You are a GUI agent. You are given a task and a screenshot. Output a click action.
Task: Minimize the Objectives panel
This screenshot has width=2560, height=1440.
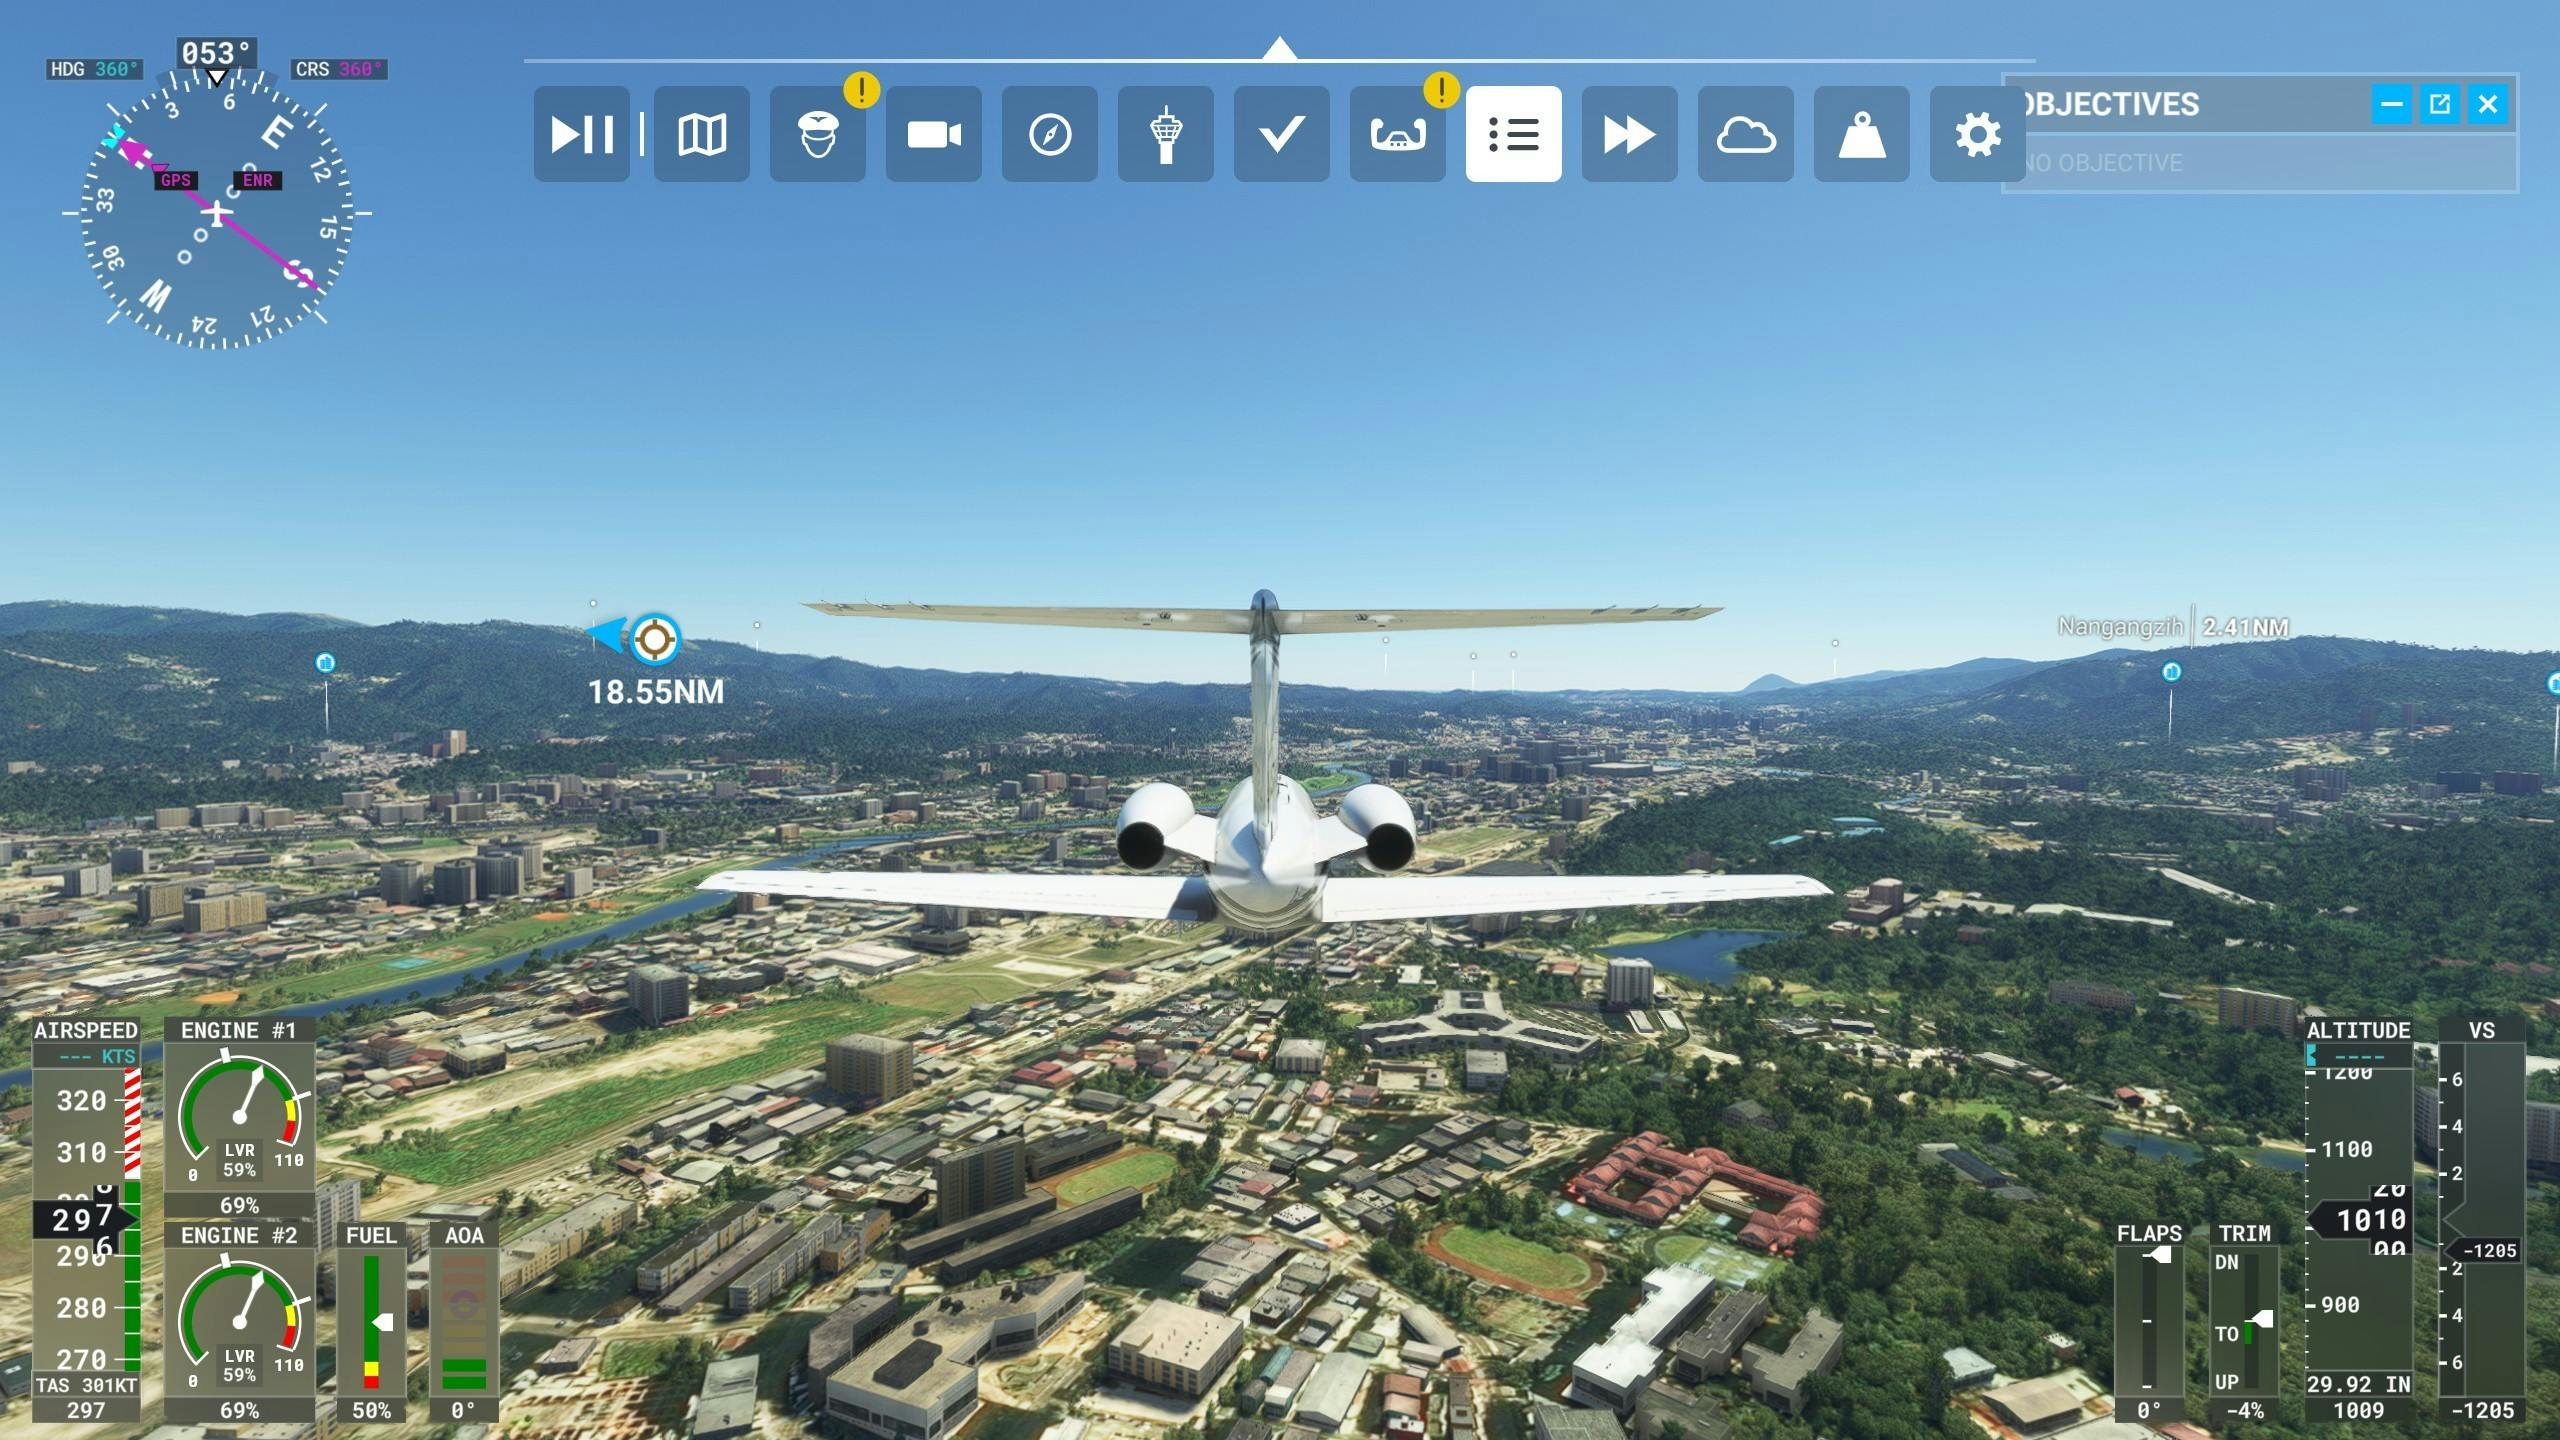tap(2391, 104)
